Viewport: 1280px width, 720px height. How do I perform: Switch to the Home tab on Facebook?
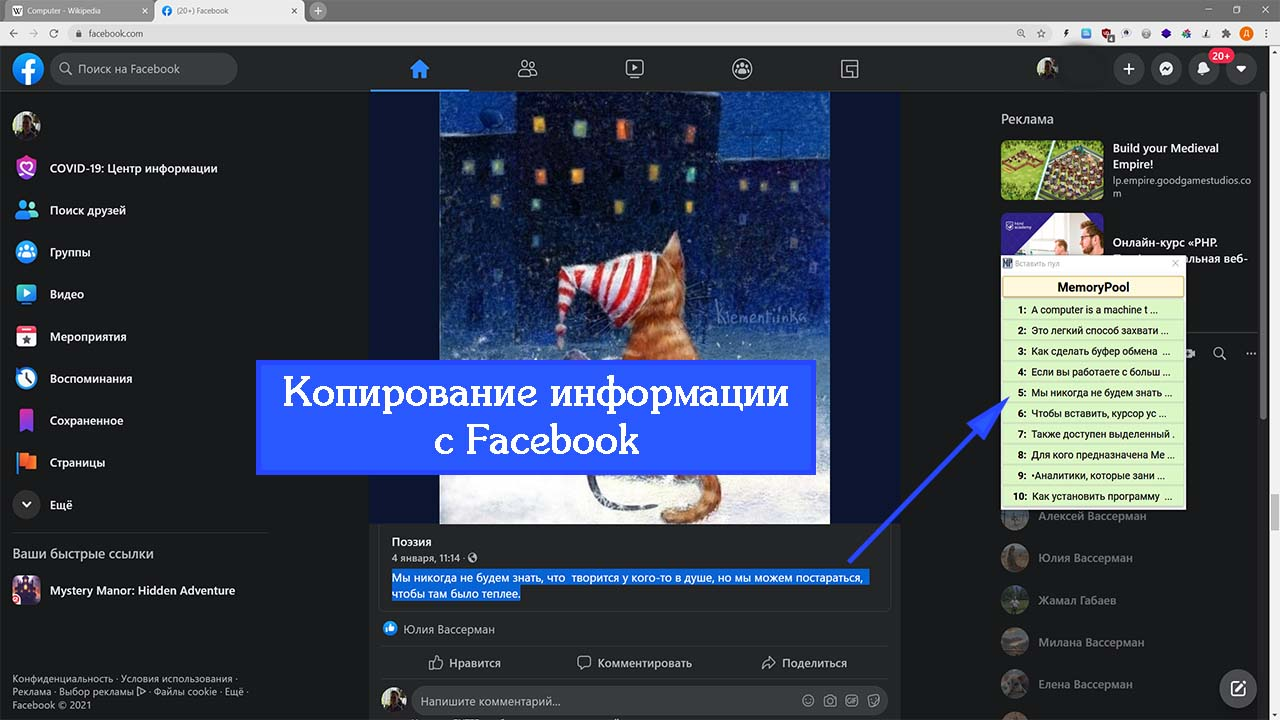[419, 68]
